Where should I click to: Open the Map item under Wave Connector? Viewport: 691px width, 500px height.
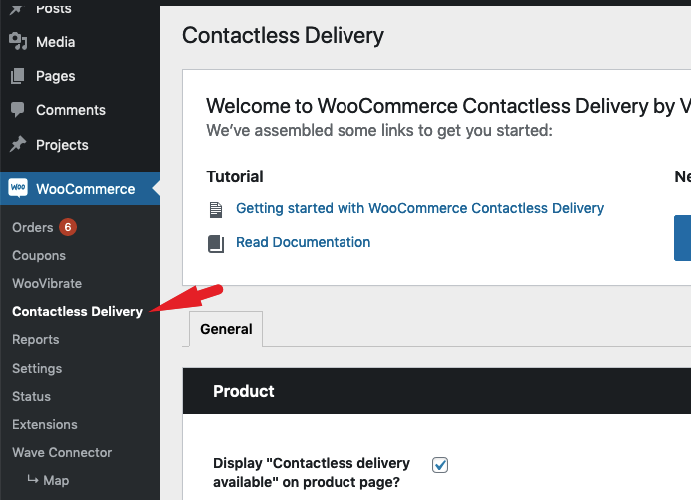pyautogui.click(x=48, y=480)
